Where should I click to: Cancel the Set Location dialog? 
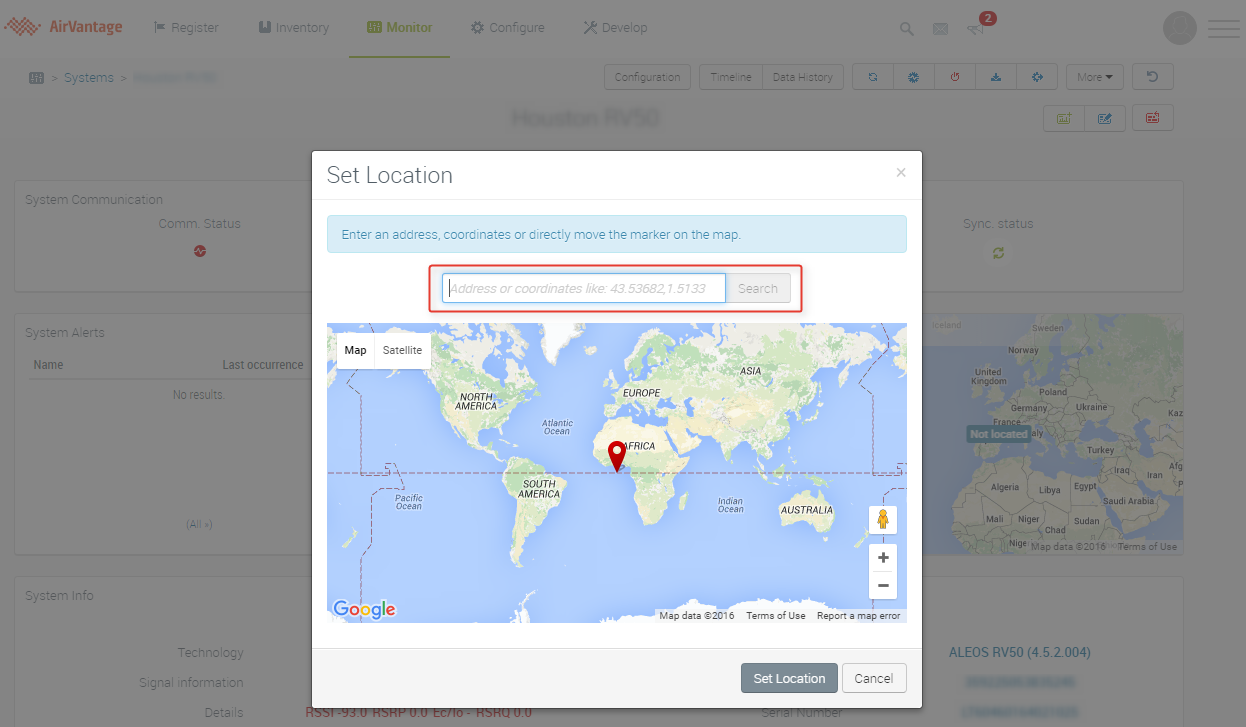(x=873, y=678)
